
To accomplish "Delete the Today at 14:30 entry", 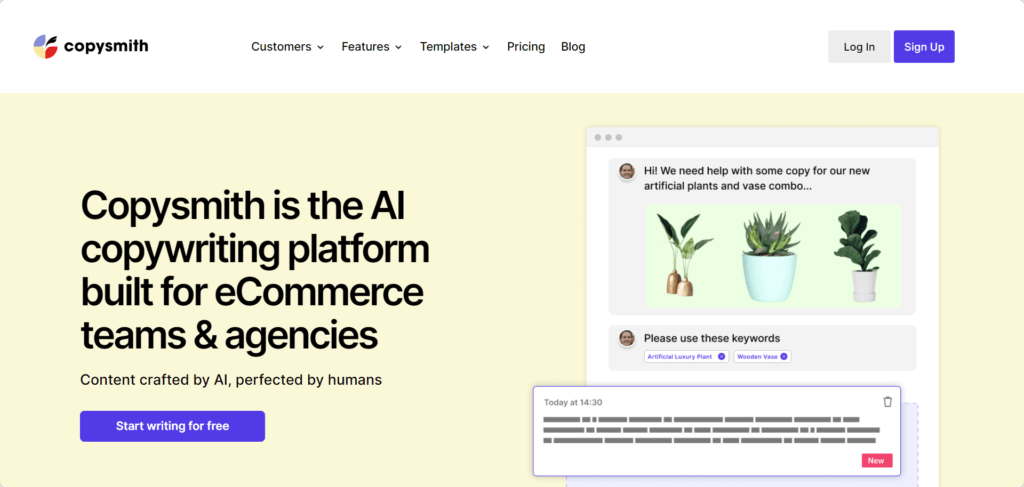I will (888, 402).
